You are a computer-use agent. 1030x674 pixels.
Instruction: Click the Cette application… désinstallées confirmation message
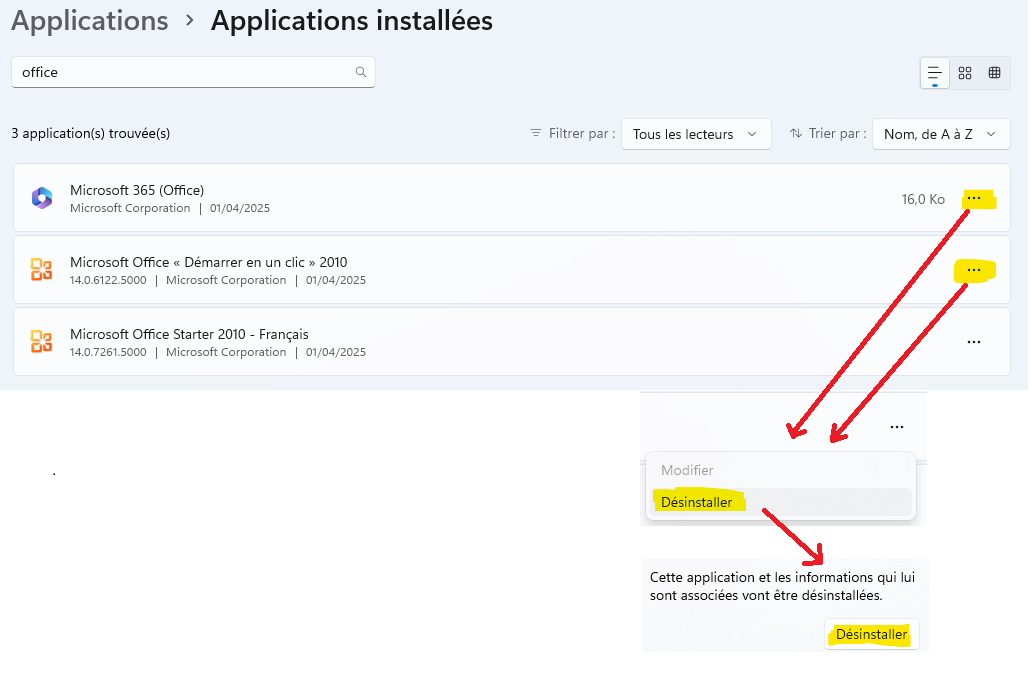click(x=782, y=587)
